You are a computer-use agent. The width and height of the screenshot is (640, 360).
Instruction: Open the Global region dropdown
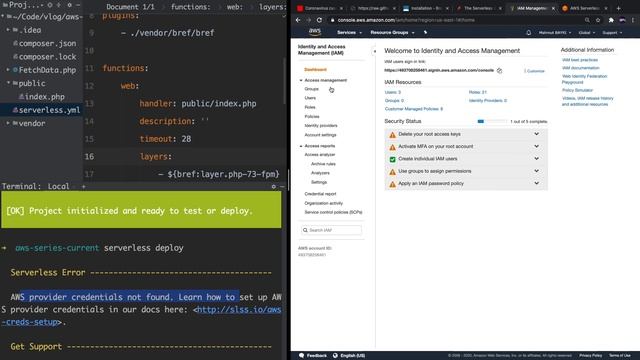click(587, 32)
